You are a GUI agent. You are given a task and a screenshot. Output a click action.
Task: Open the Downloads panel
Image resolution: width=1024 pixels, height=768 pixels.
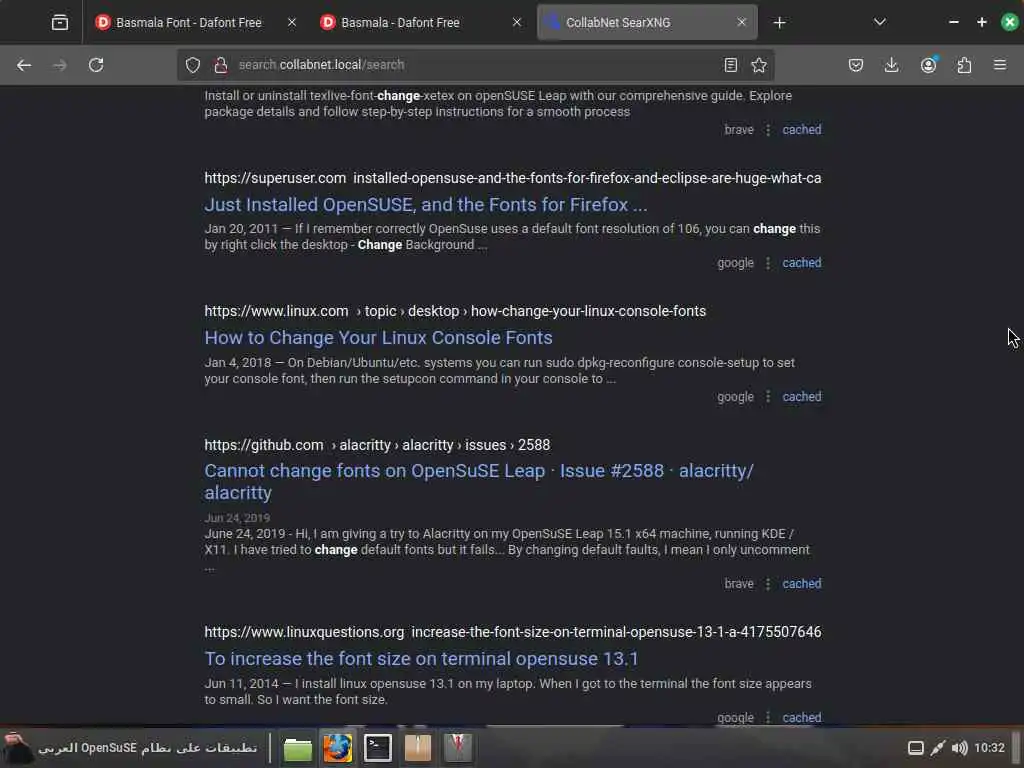click(x=891, y=65)
